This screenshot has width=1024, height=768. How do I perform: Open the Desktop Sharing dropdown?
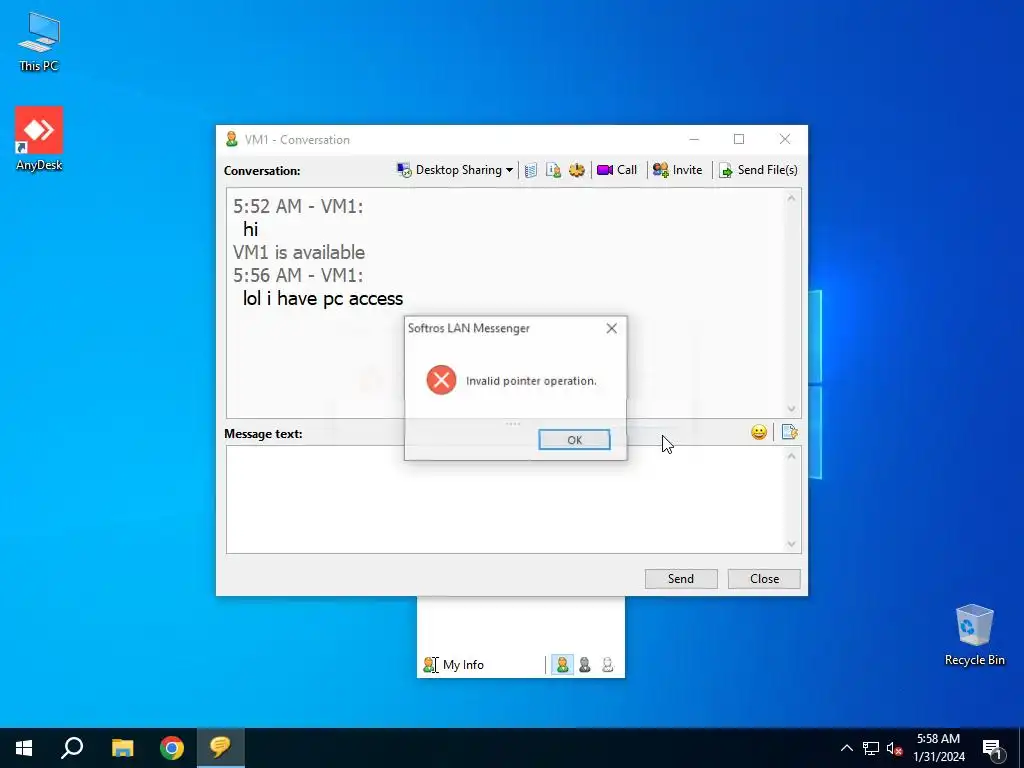coord(455,170)
